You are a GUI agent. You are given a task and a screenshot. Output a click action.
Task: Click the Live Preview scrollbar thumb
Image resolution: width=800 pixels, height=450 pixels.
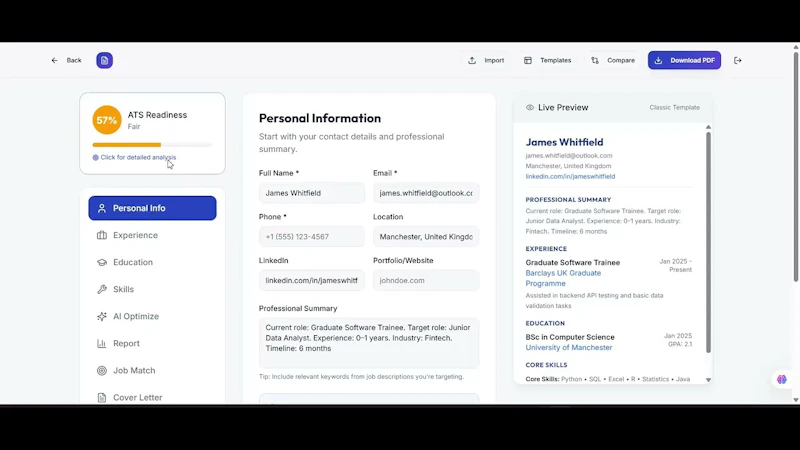[x=708, y=242]
